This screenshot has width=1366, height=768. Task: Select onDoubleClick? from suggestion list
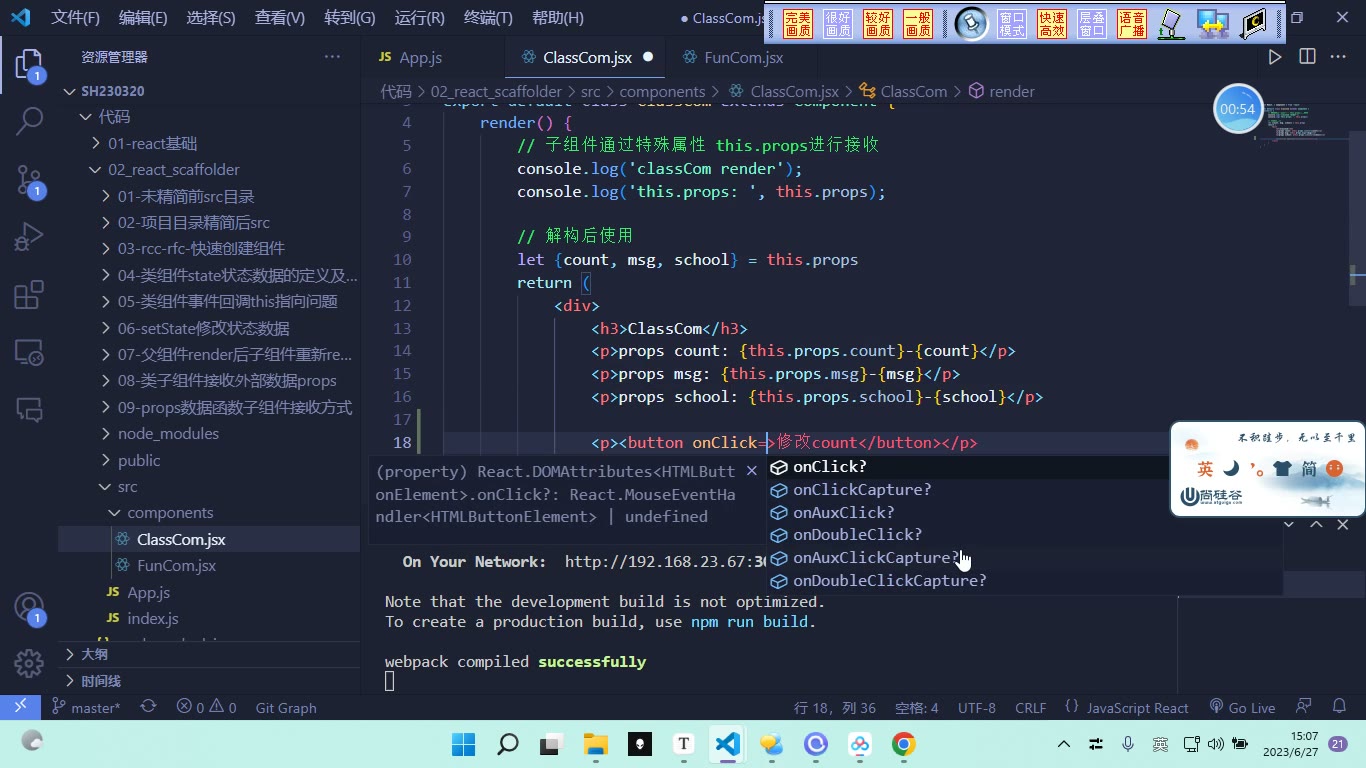857,535
